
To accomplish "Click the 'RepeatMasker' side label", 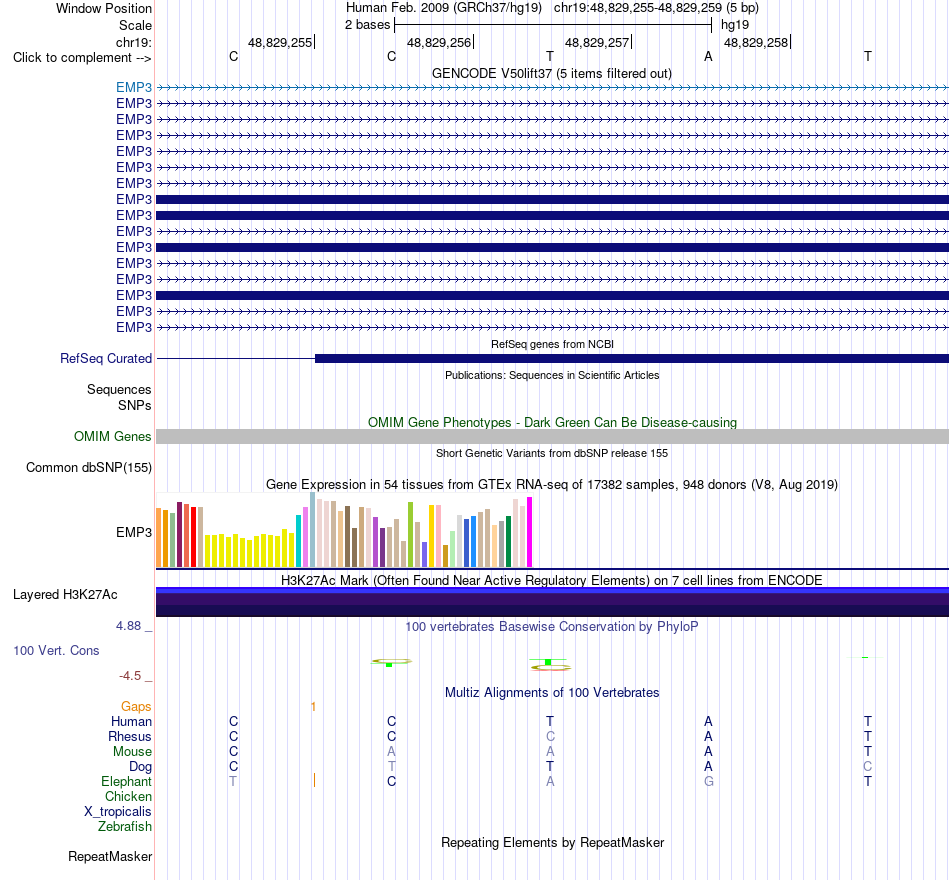I will click(x=110, y=856).
